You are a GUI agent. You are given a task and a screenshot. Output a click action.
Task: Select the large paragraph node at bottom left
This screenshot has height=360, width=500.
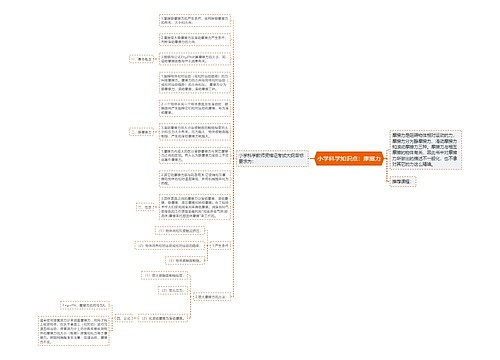(x=74, y=331)
